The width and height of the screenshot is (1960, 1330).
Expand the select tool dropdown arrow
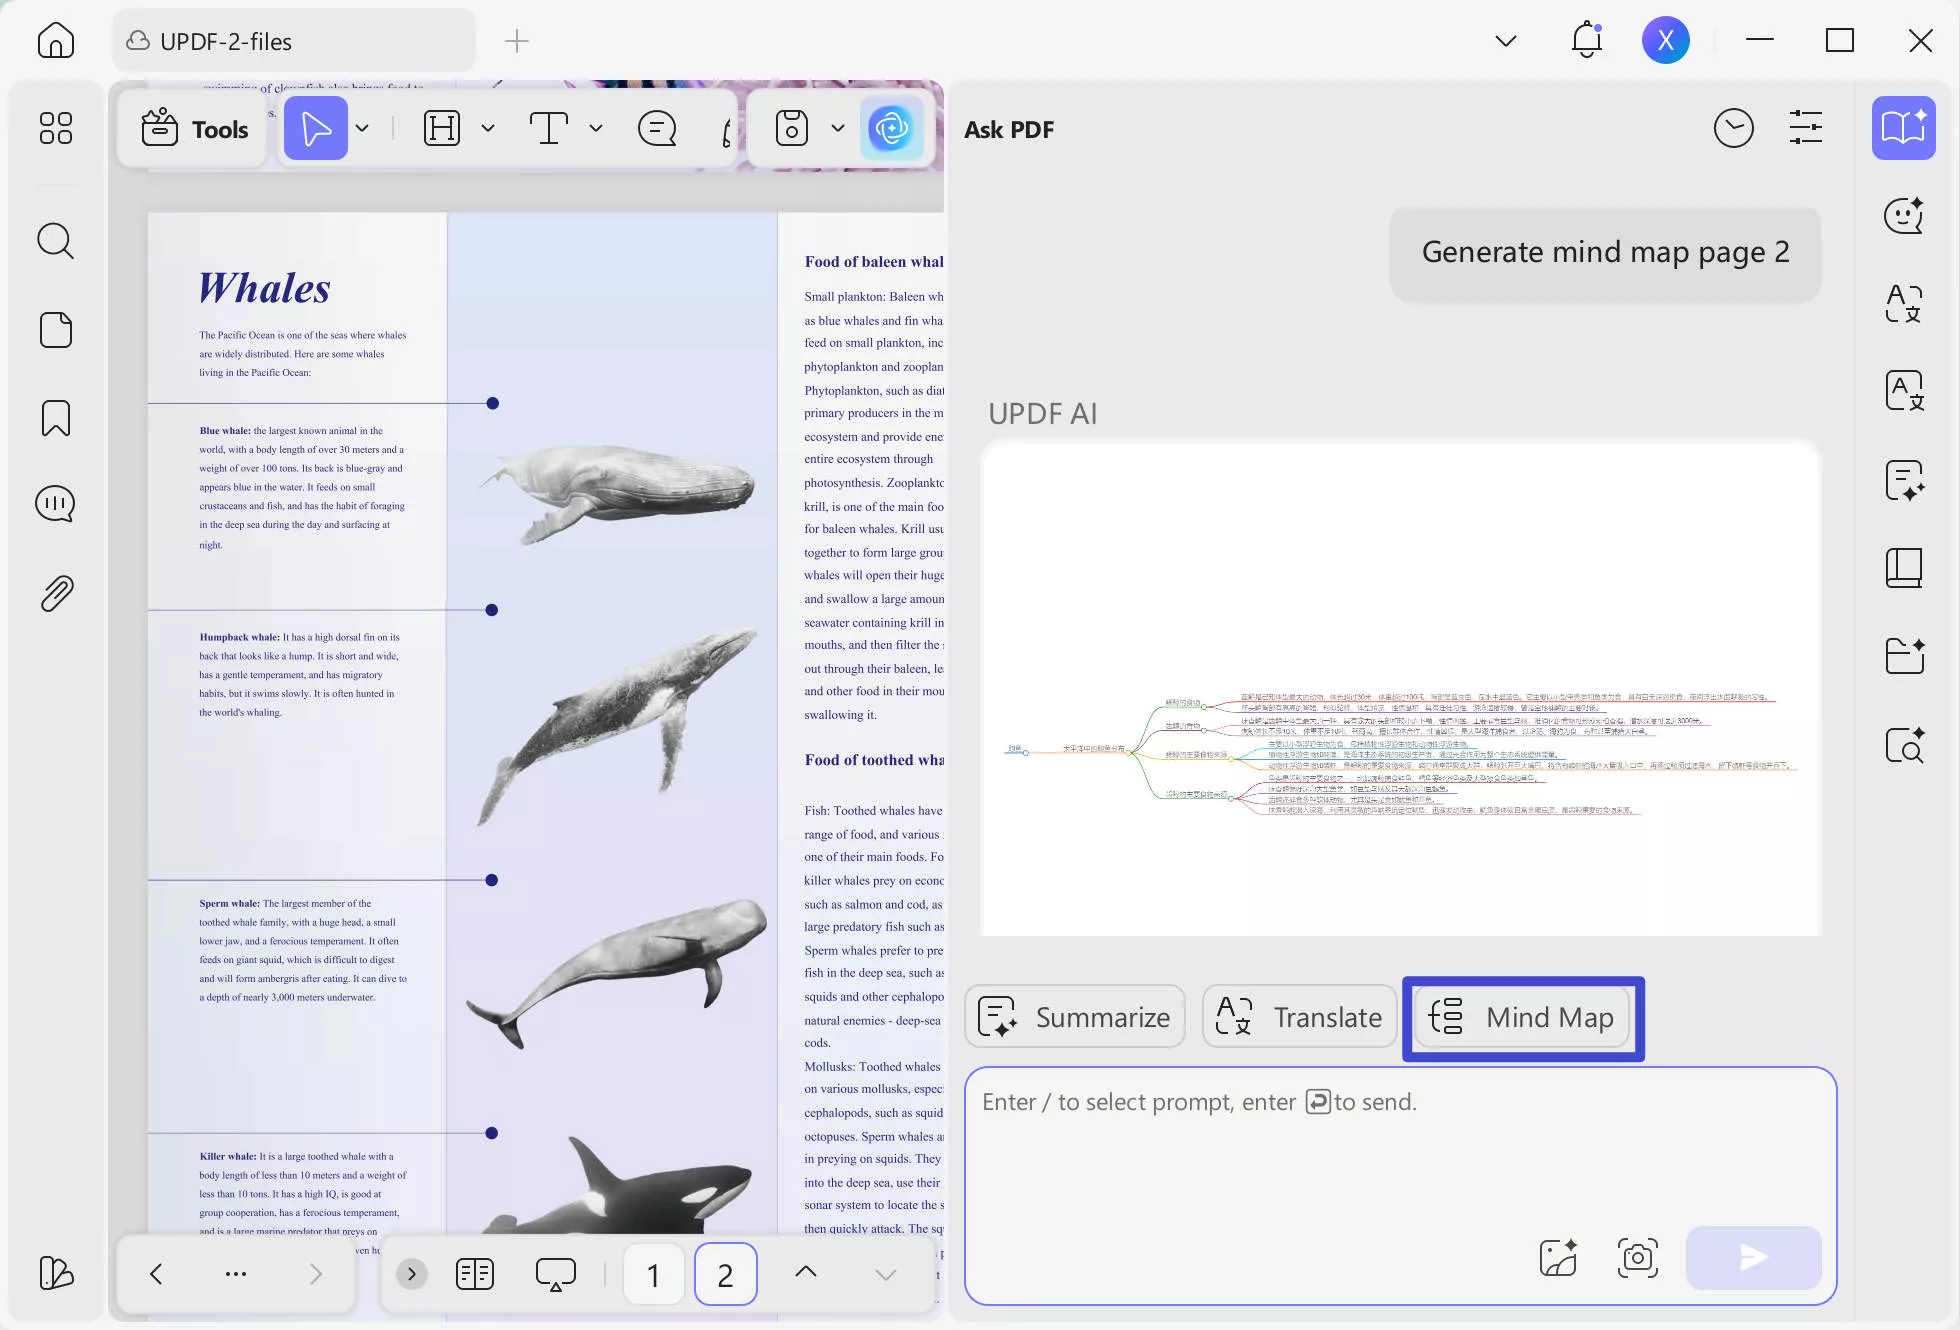pyautogui.click(x=362, y=128)
